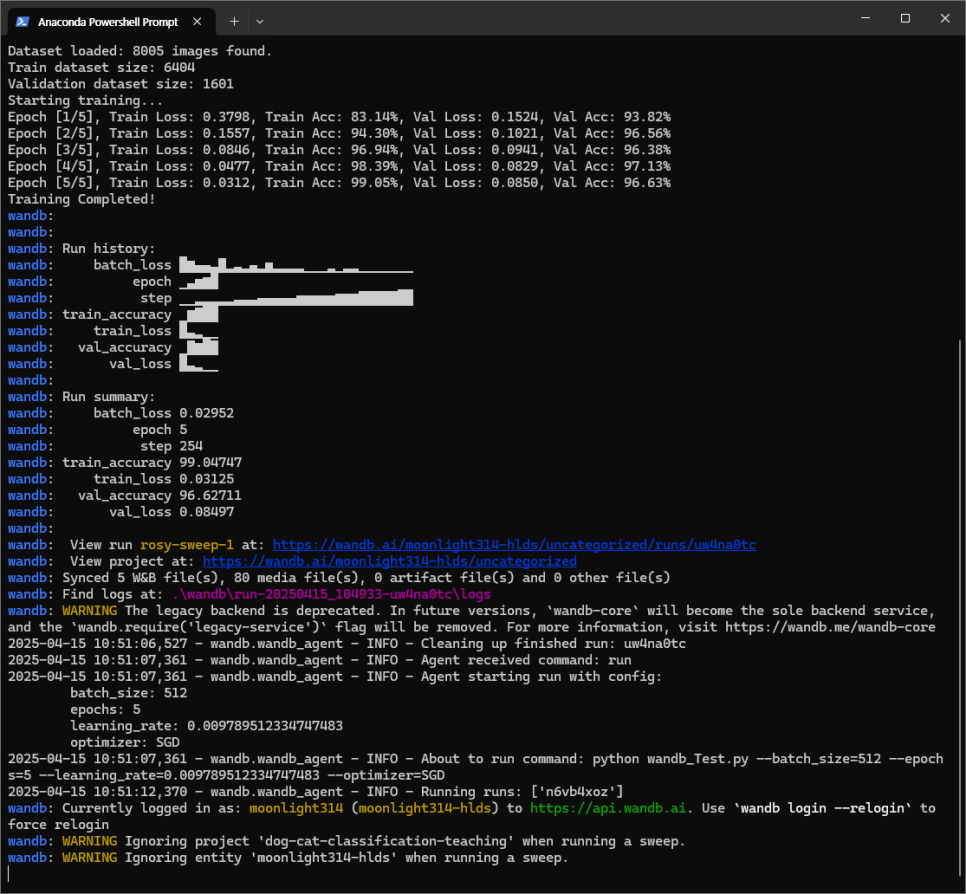966x894 pixels.
Task: Expand the new tab profile dropdown
Action: tap(260, 22)
